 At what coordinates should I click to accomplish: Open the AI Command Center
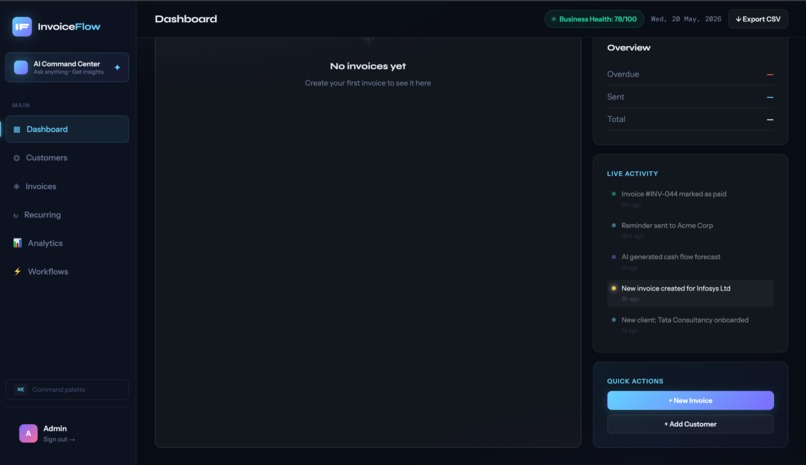(67, 67)
